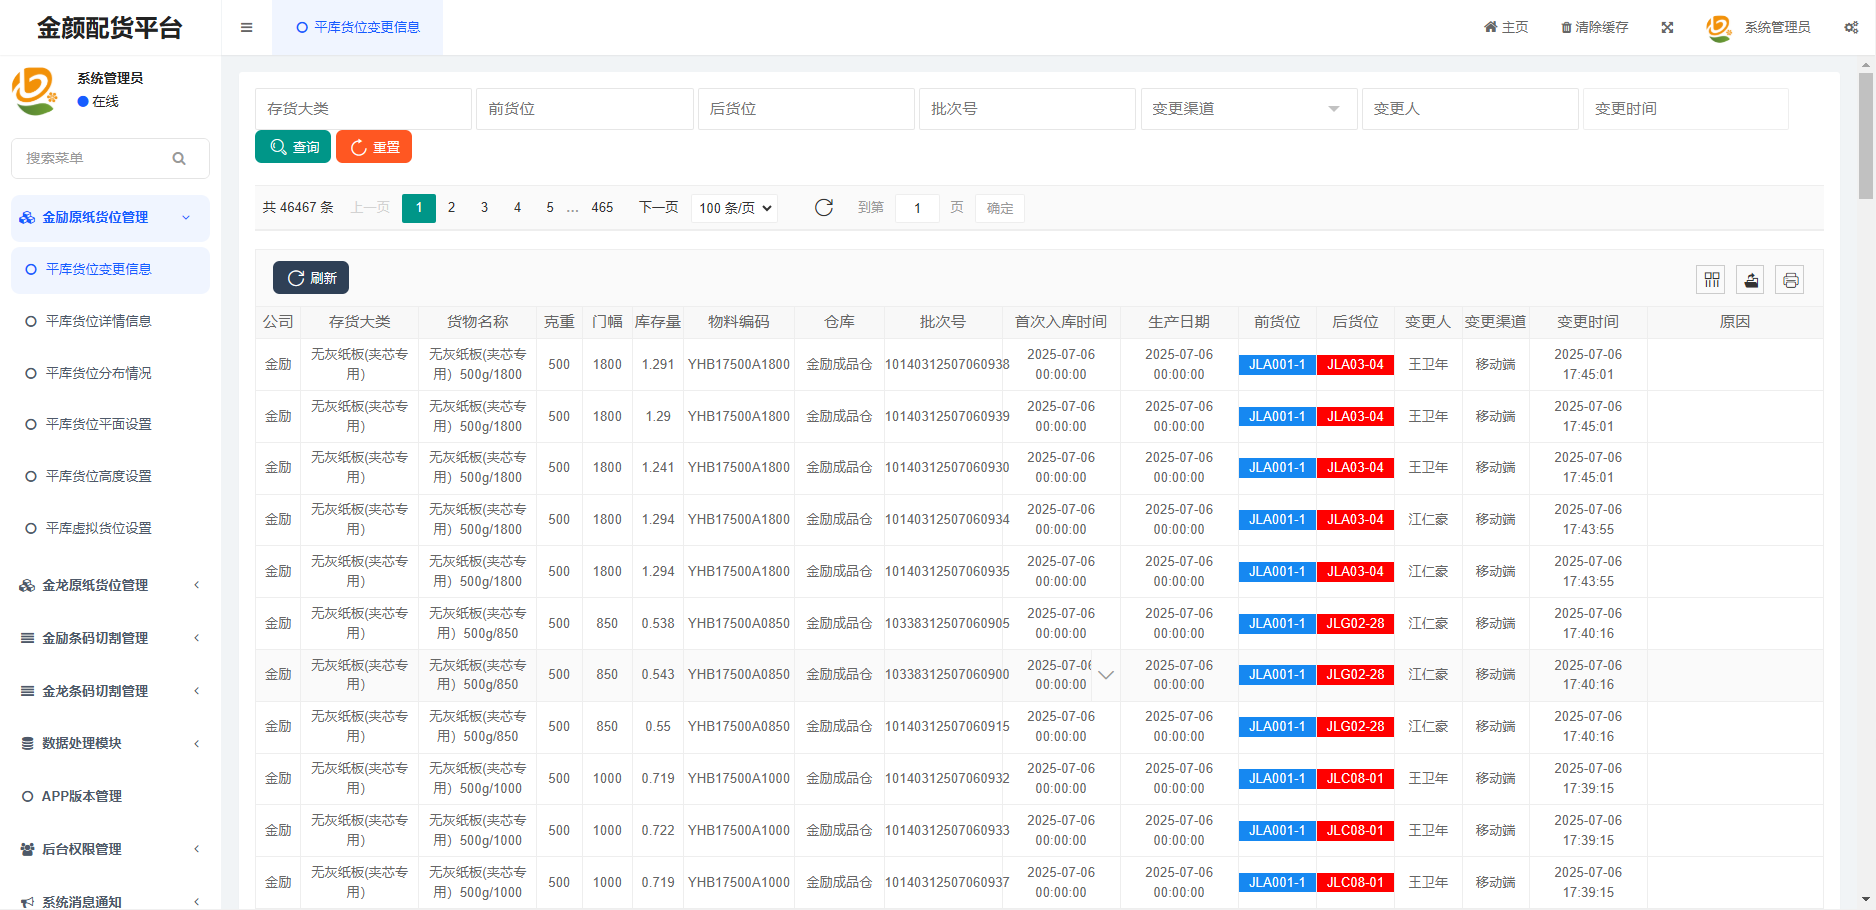Open the 变更渠道 dropdown
The height and width of the screenshot is (910, 1876).
point(1249,109)
